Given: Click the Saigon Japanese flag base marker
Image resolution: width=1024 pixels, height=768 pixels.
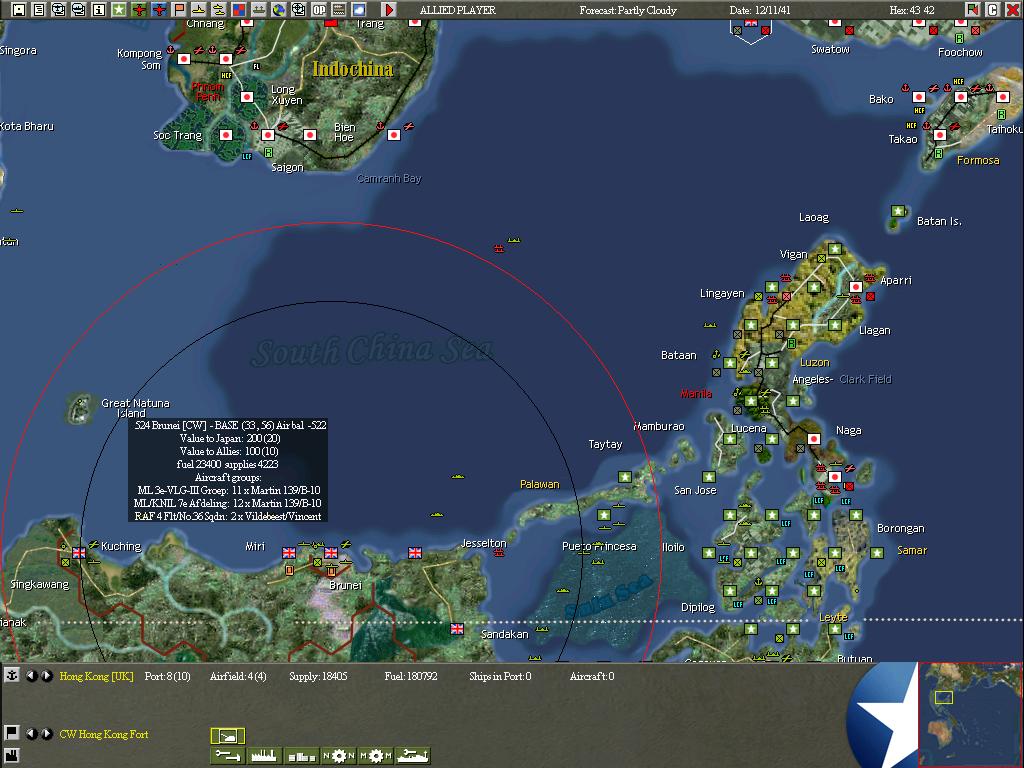Looking at the screenshot, I should 268,135.
